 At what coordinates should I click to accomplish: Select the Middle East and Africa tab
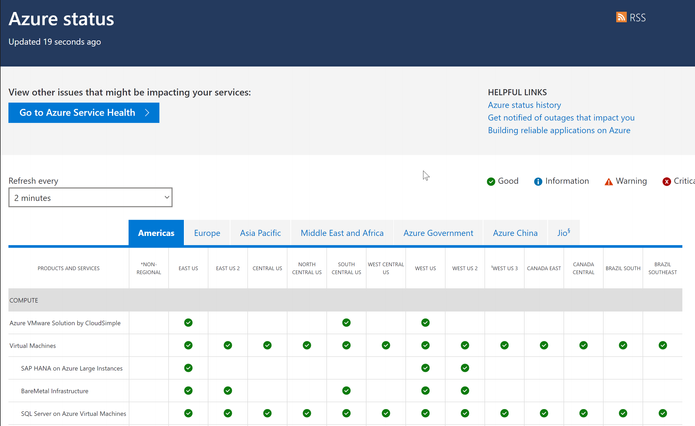coord(342,233)
